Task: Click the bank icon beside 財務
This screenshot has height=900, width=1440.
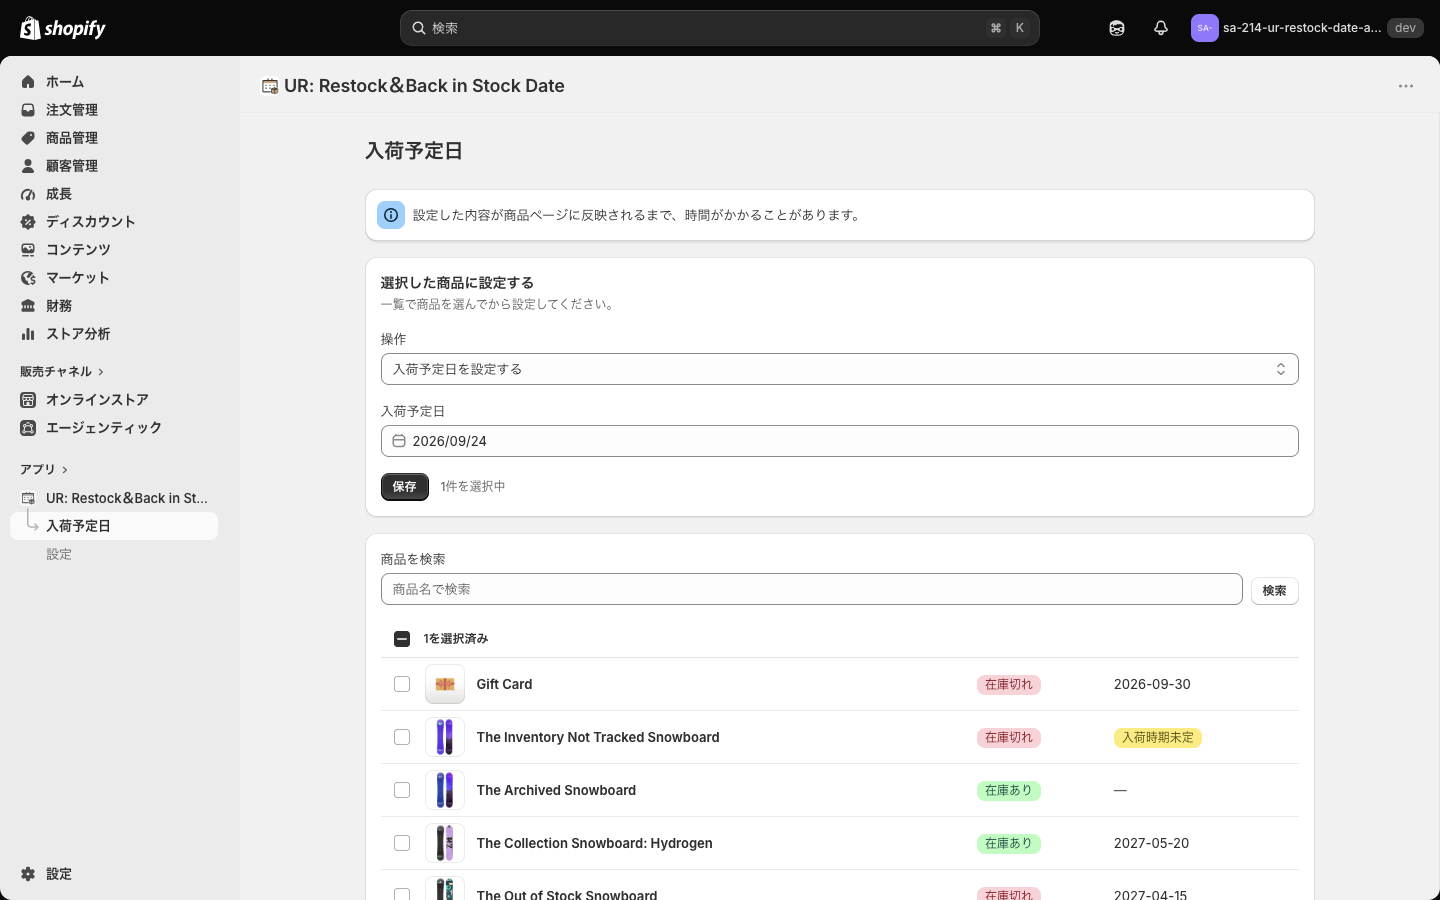Action: tap(28, 306)
